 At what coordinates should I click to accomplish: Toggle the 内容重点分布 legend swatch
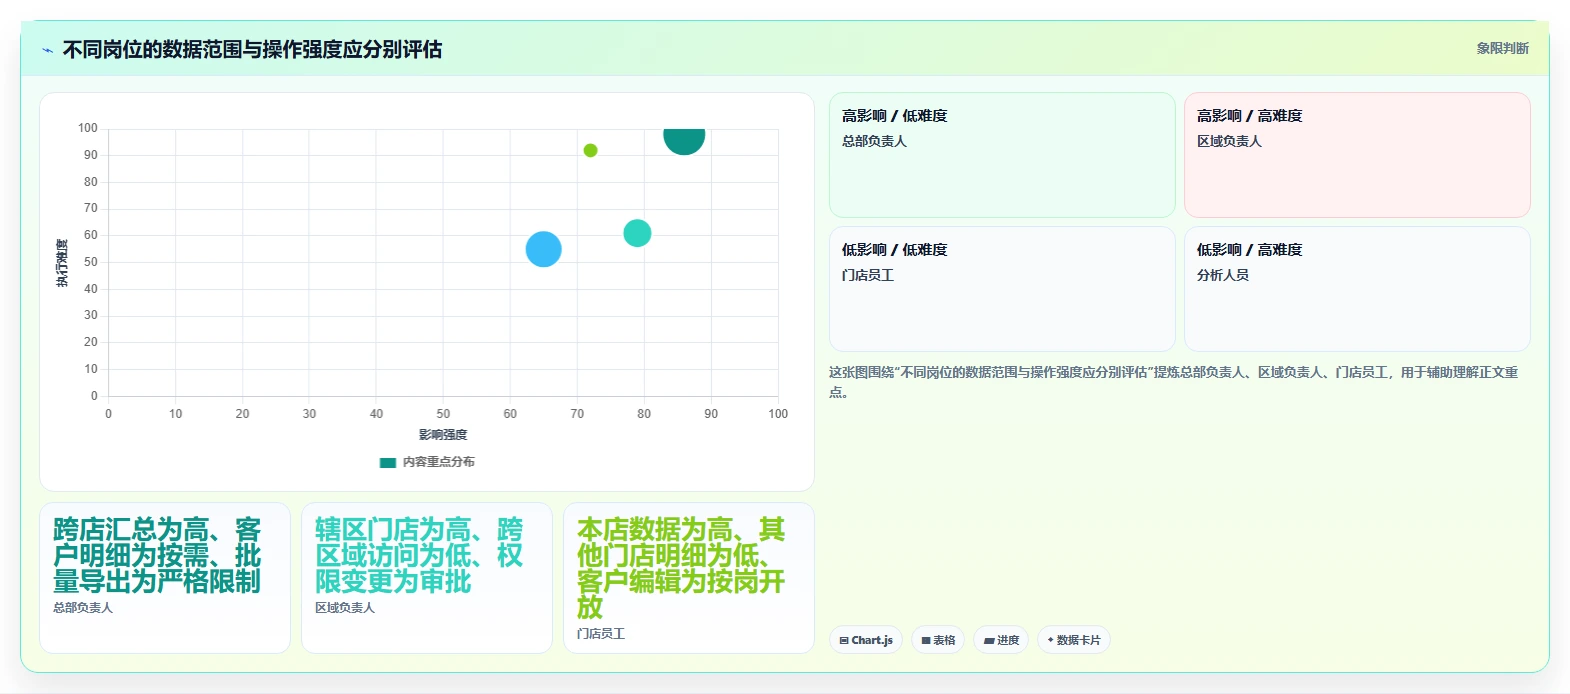pos(388,463)
